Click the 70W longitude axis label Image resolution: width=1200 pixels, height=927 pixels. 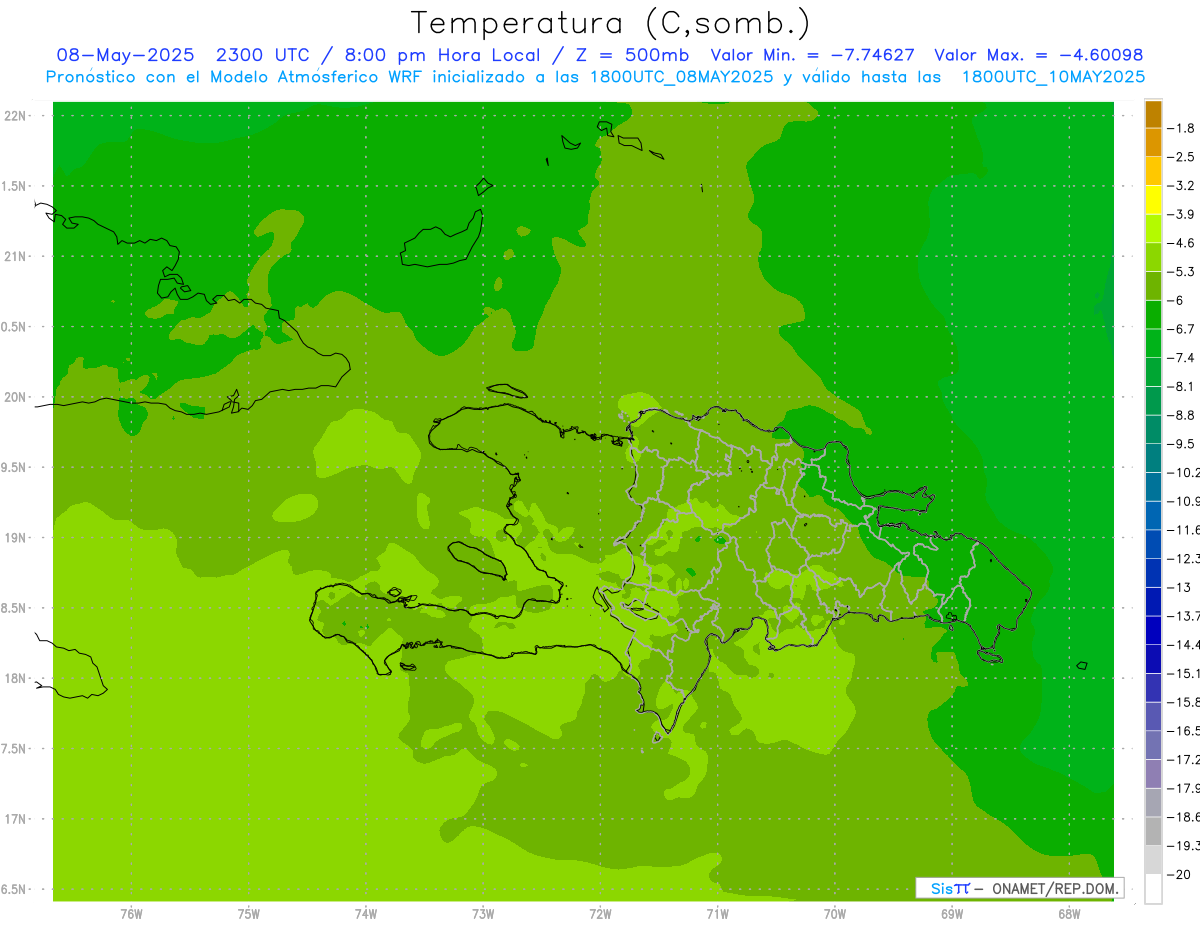835,914
